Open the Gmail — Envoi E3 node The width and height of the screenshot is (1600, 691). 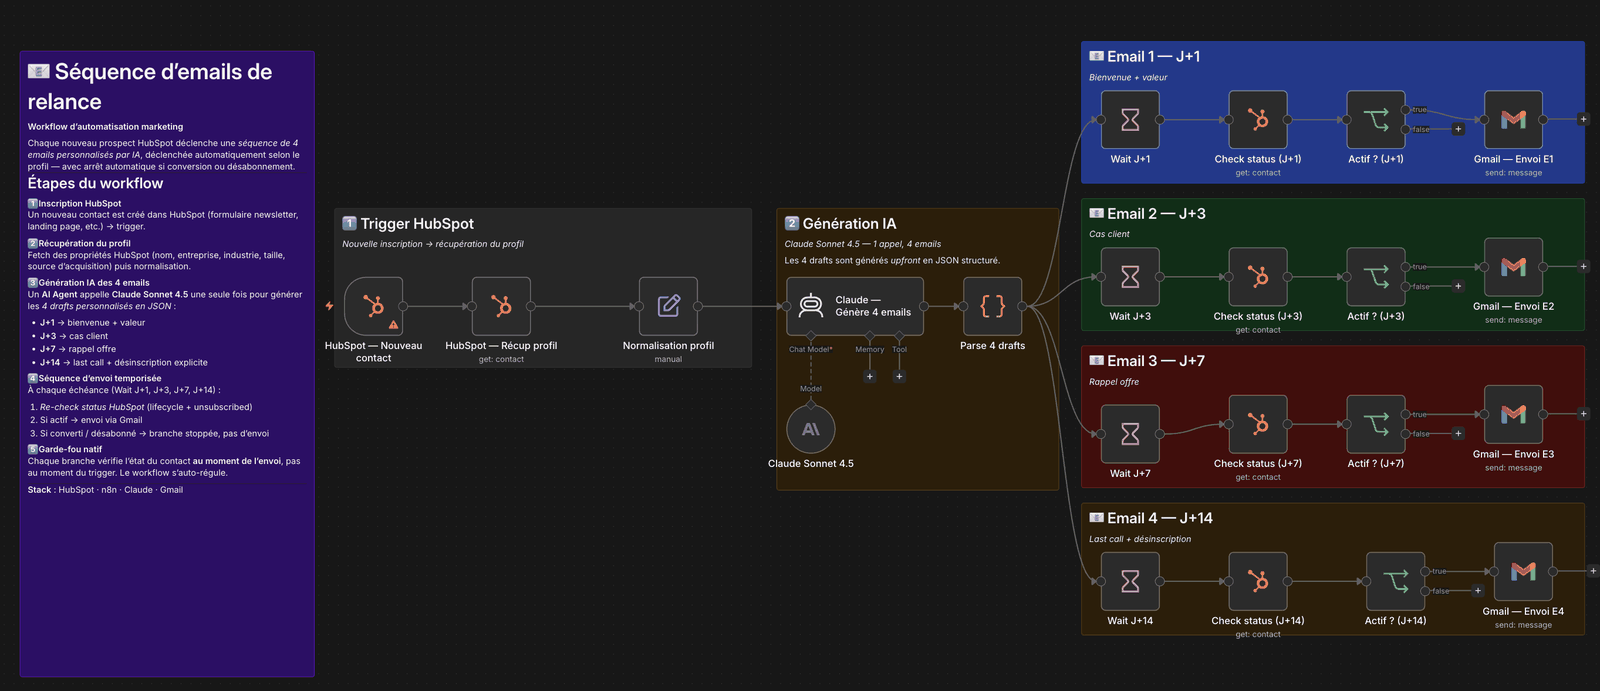click(x=1513, y=414)
